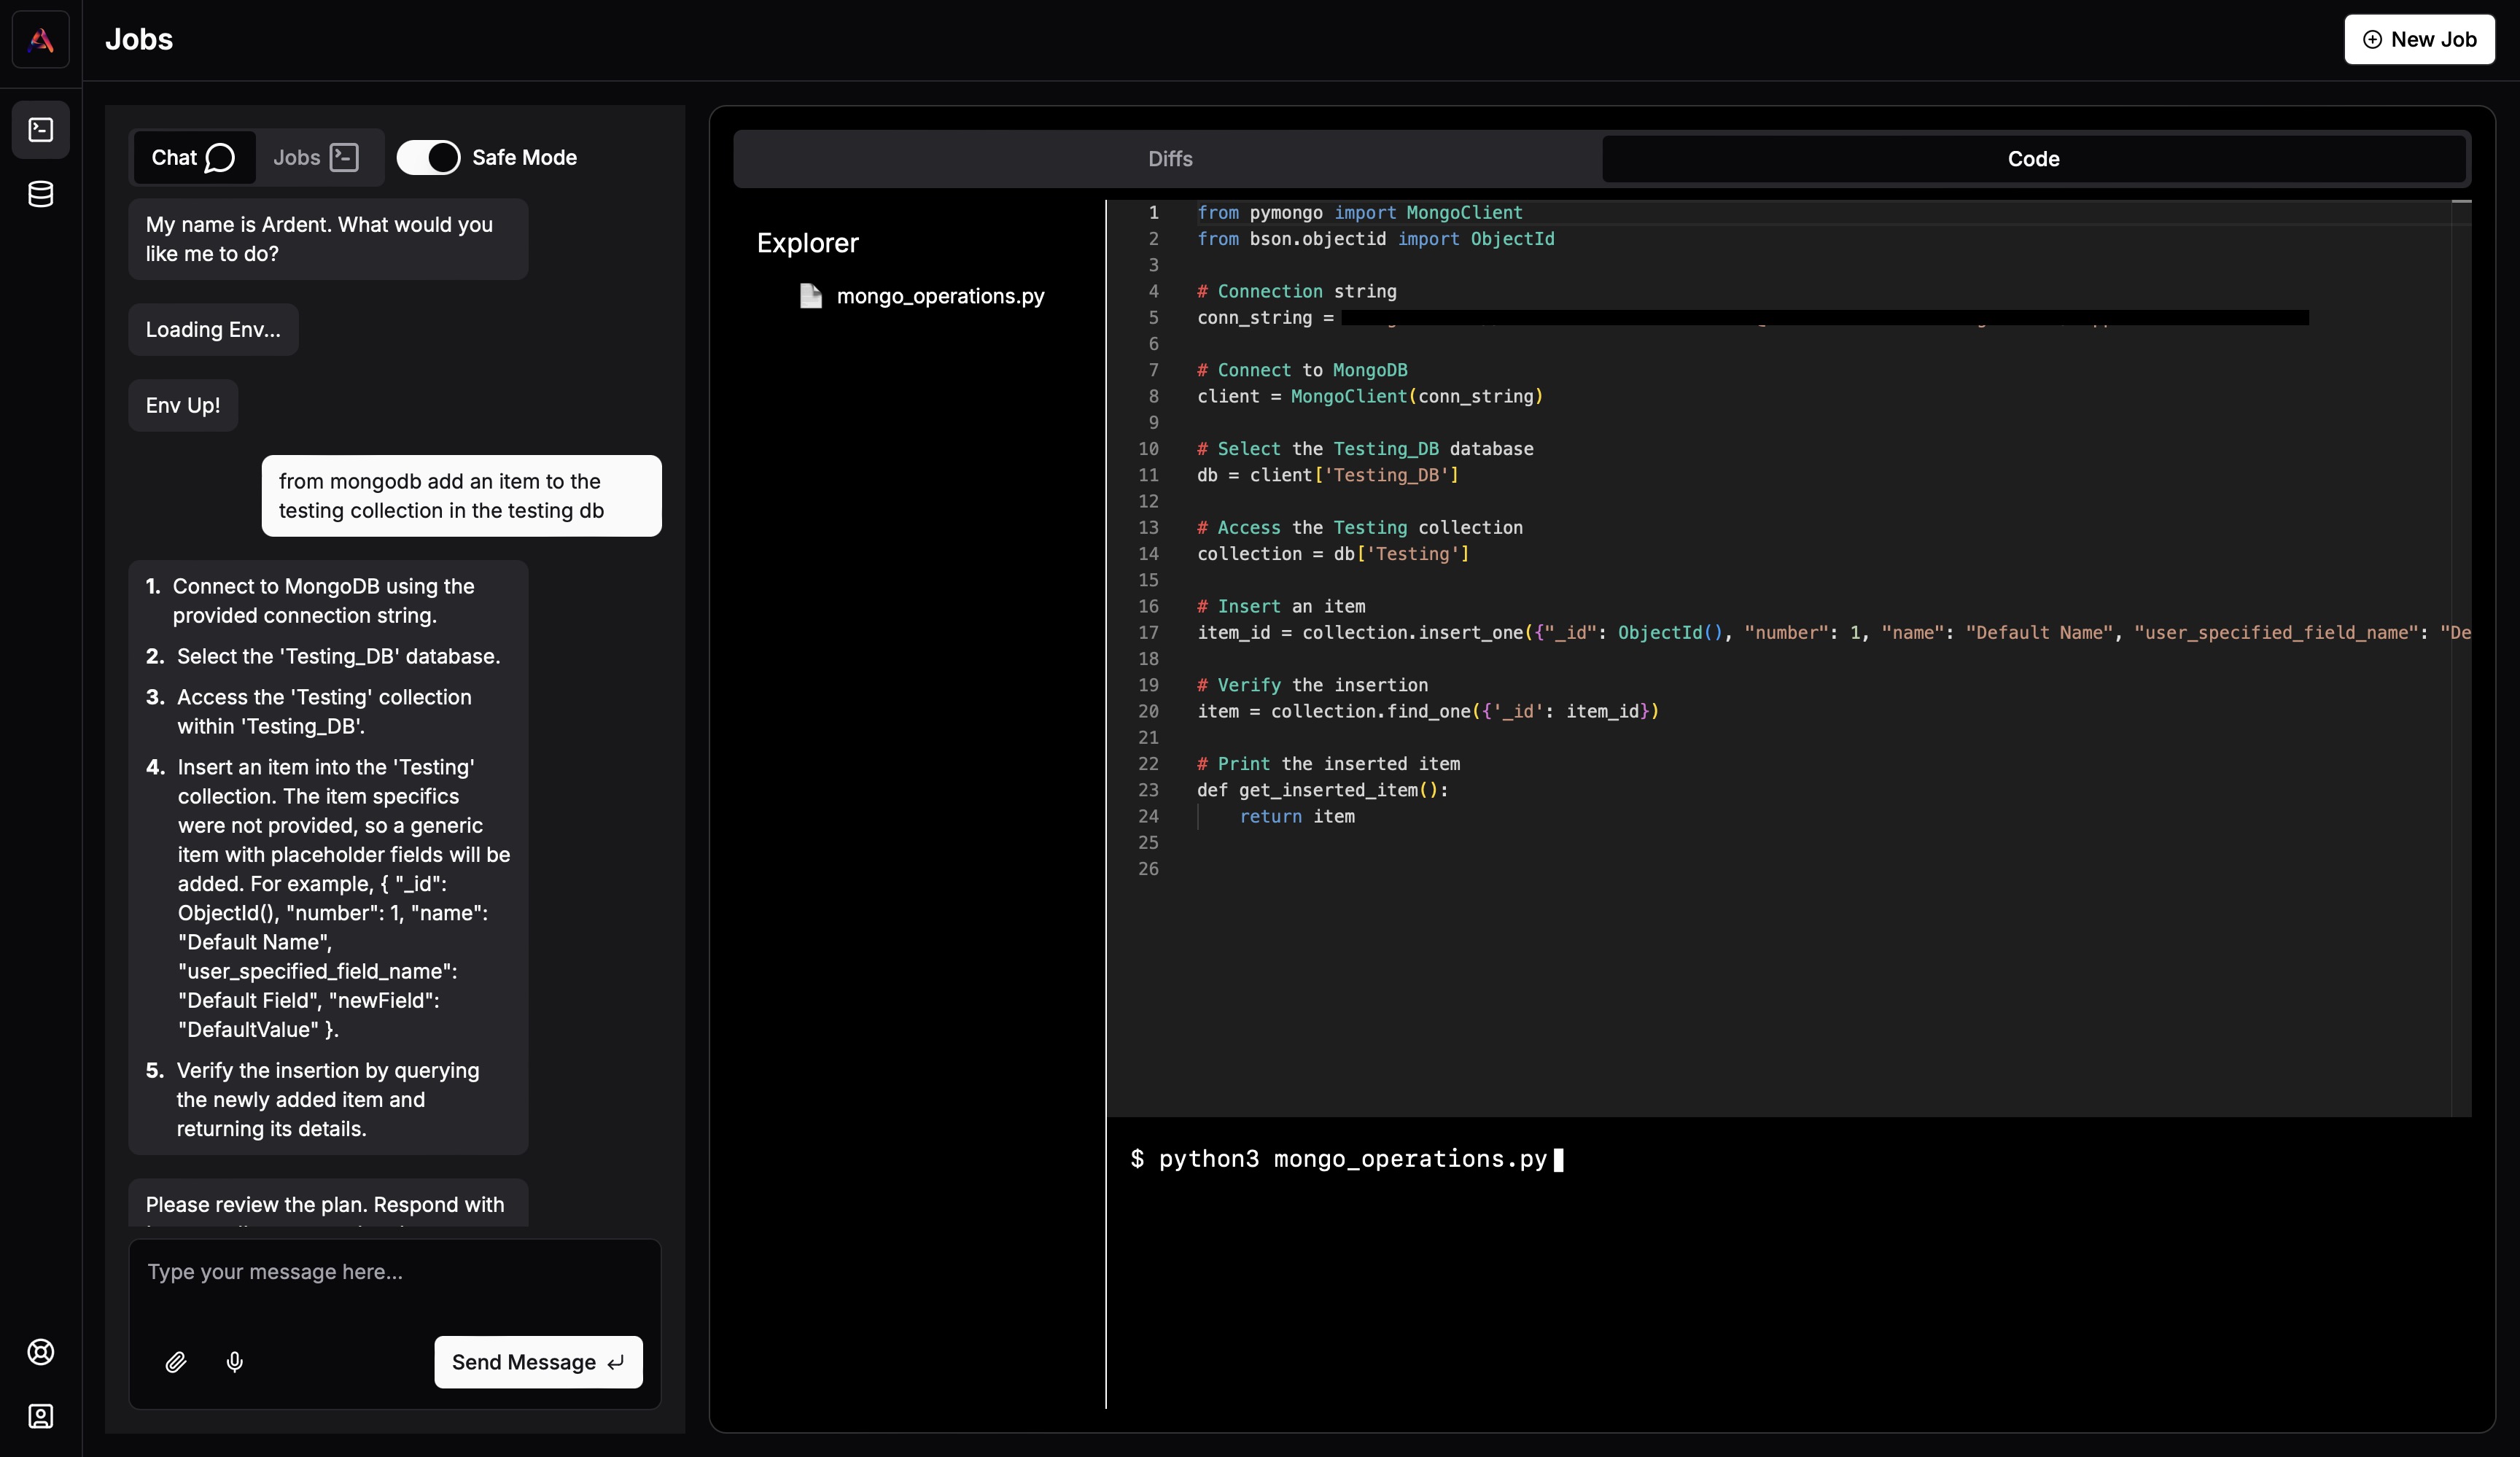Toggle the Safe Mode switch
This screenshot has width=2520, height=1457.
428,158
